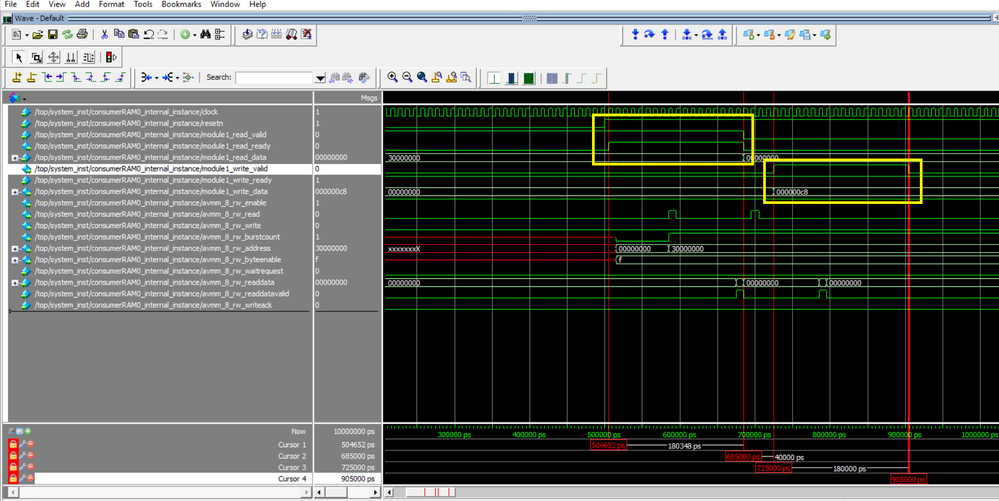The height and width of the screenshot is (501, 999).
Task: Toggle the lock on Cursor 3
Action: [13, 467]
